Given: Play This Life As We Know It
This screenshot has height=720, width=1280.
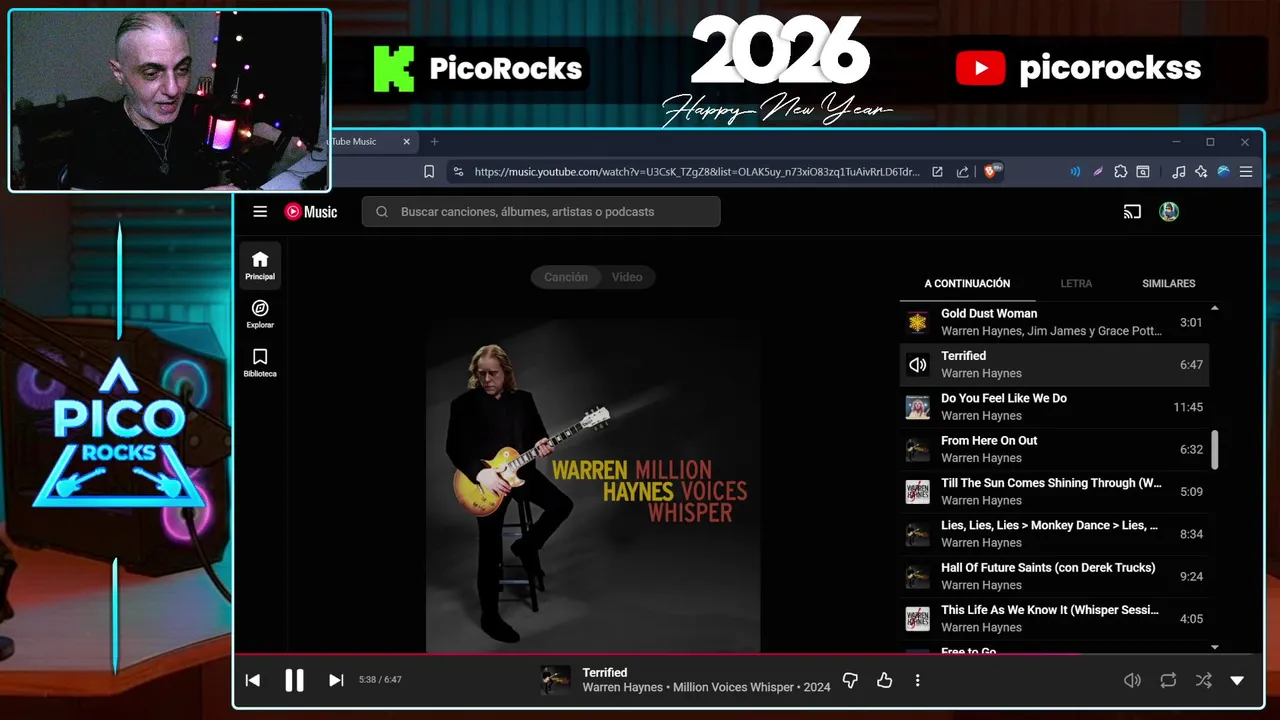Looking at the screenshot, I should pos(1054,619).
